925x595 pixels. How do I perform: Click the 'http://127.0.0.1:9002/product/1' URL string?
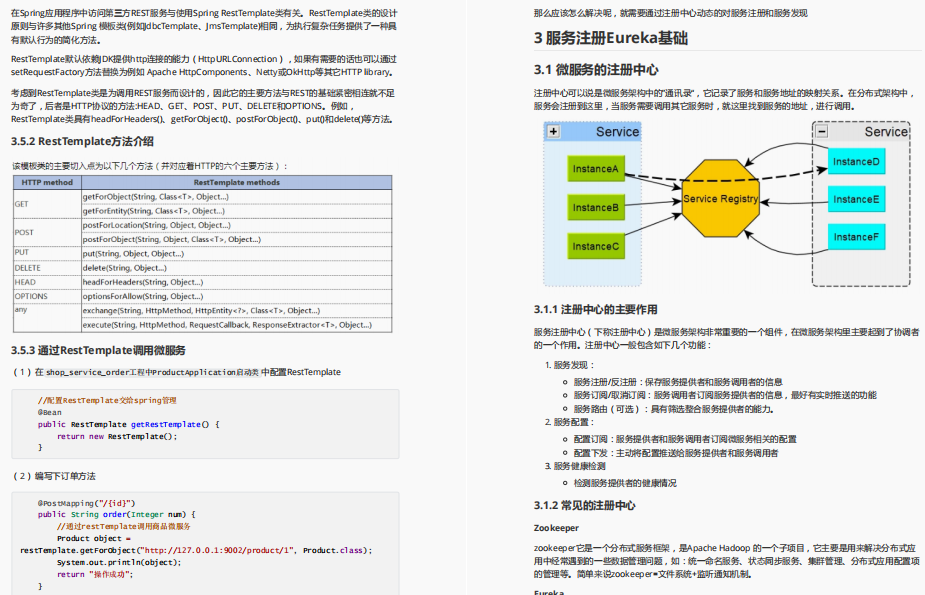point(219,550)
